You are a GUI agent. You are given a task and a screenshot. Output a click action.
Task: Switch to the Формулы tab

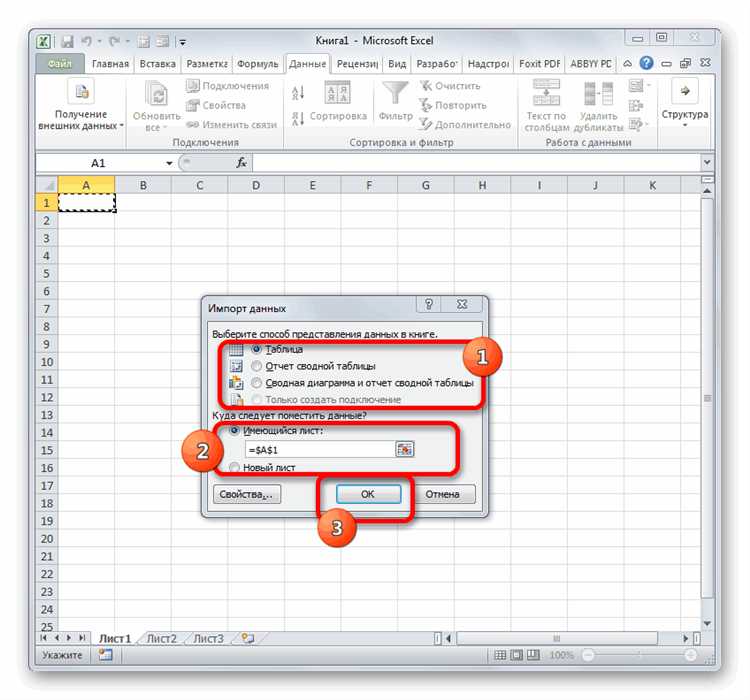[x=257, y=64]
